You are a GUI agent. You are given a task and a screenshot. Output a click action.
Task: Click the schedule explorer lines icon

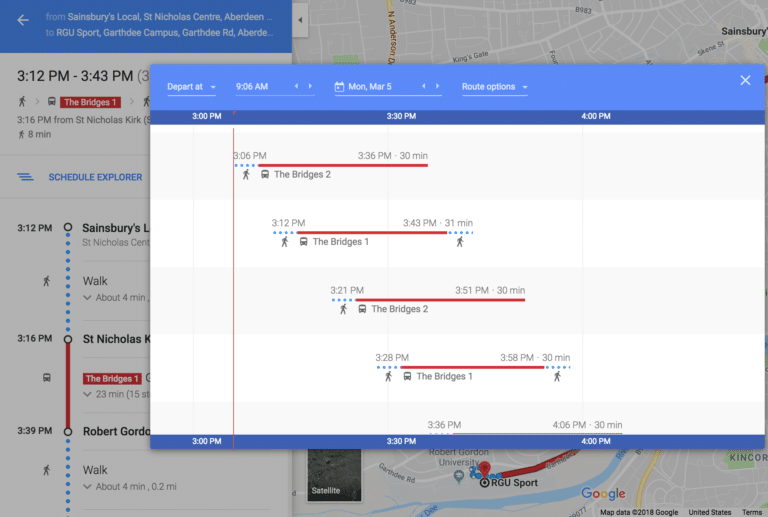[x=25, y=177]
